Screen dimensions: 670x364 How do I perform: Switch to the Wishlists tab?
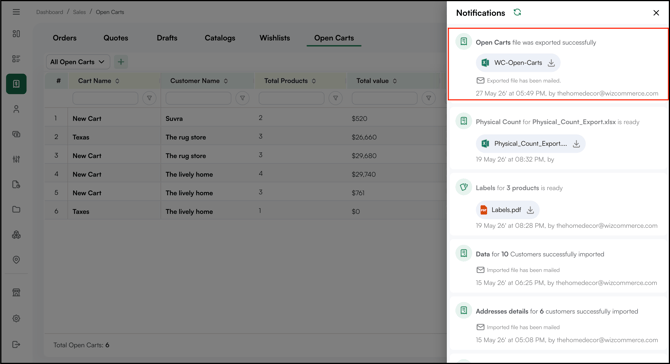274,38
